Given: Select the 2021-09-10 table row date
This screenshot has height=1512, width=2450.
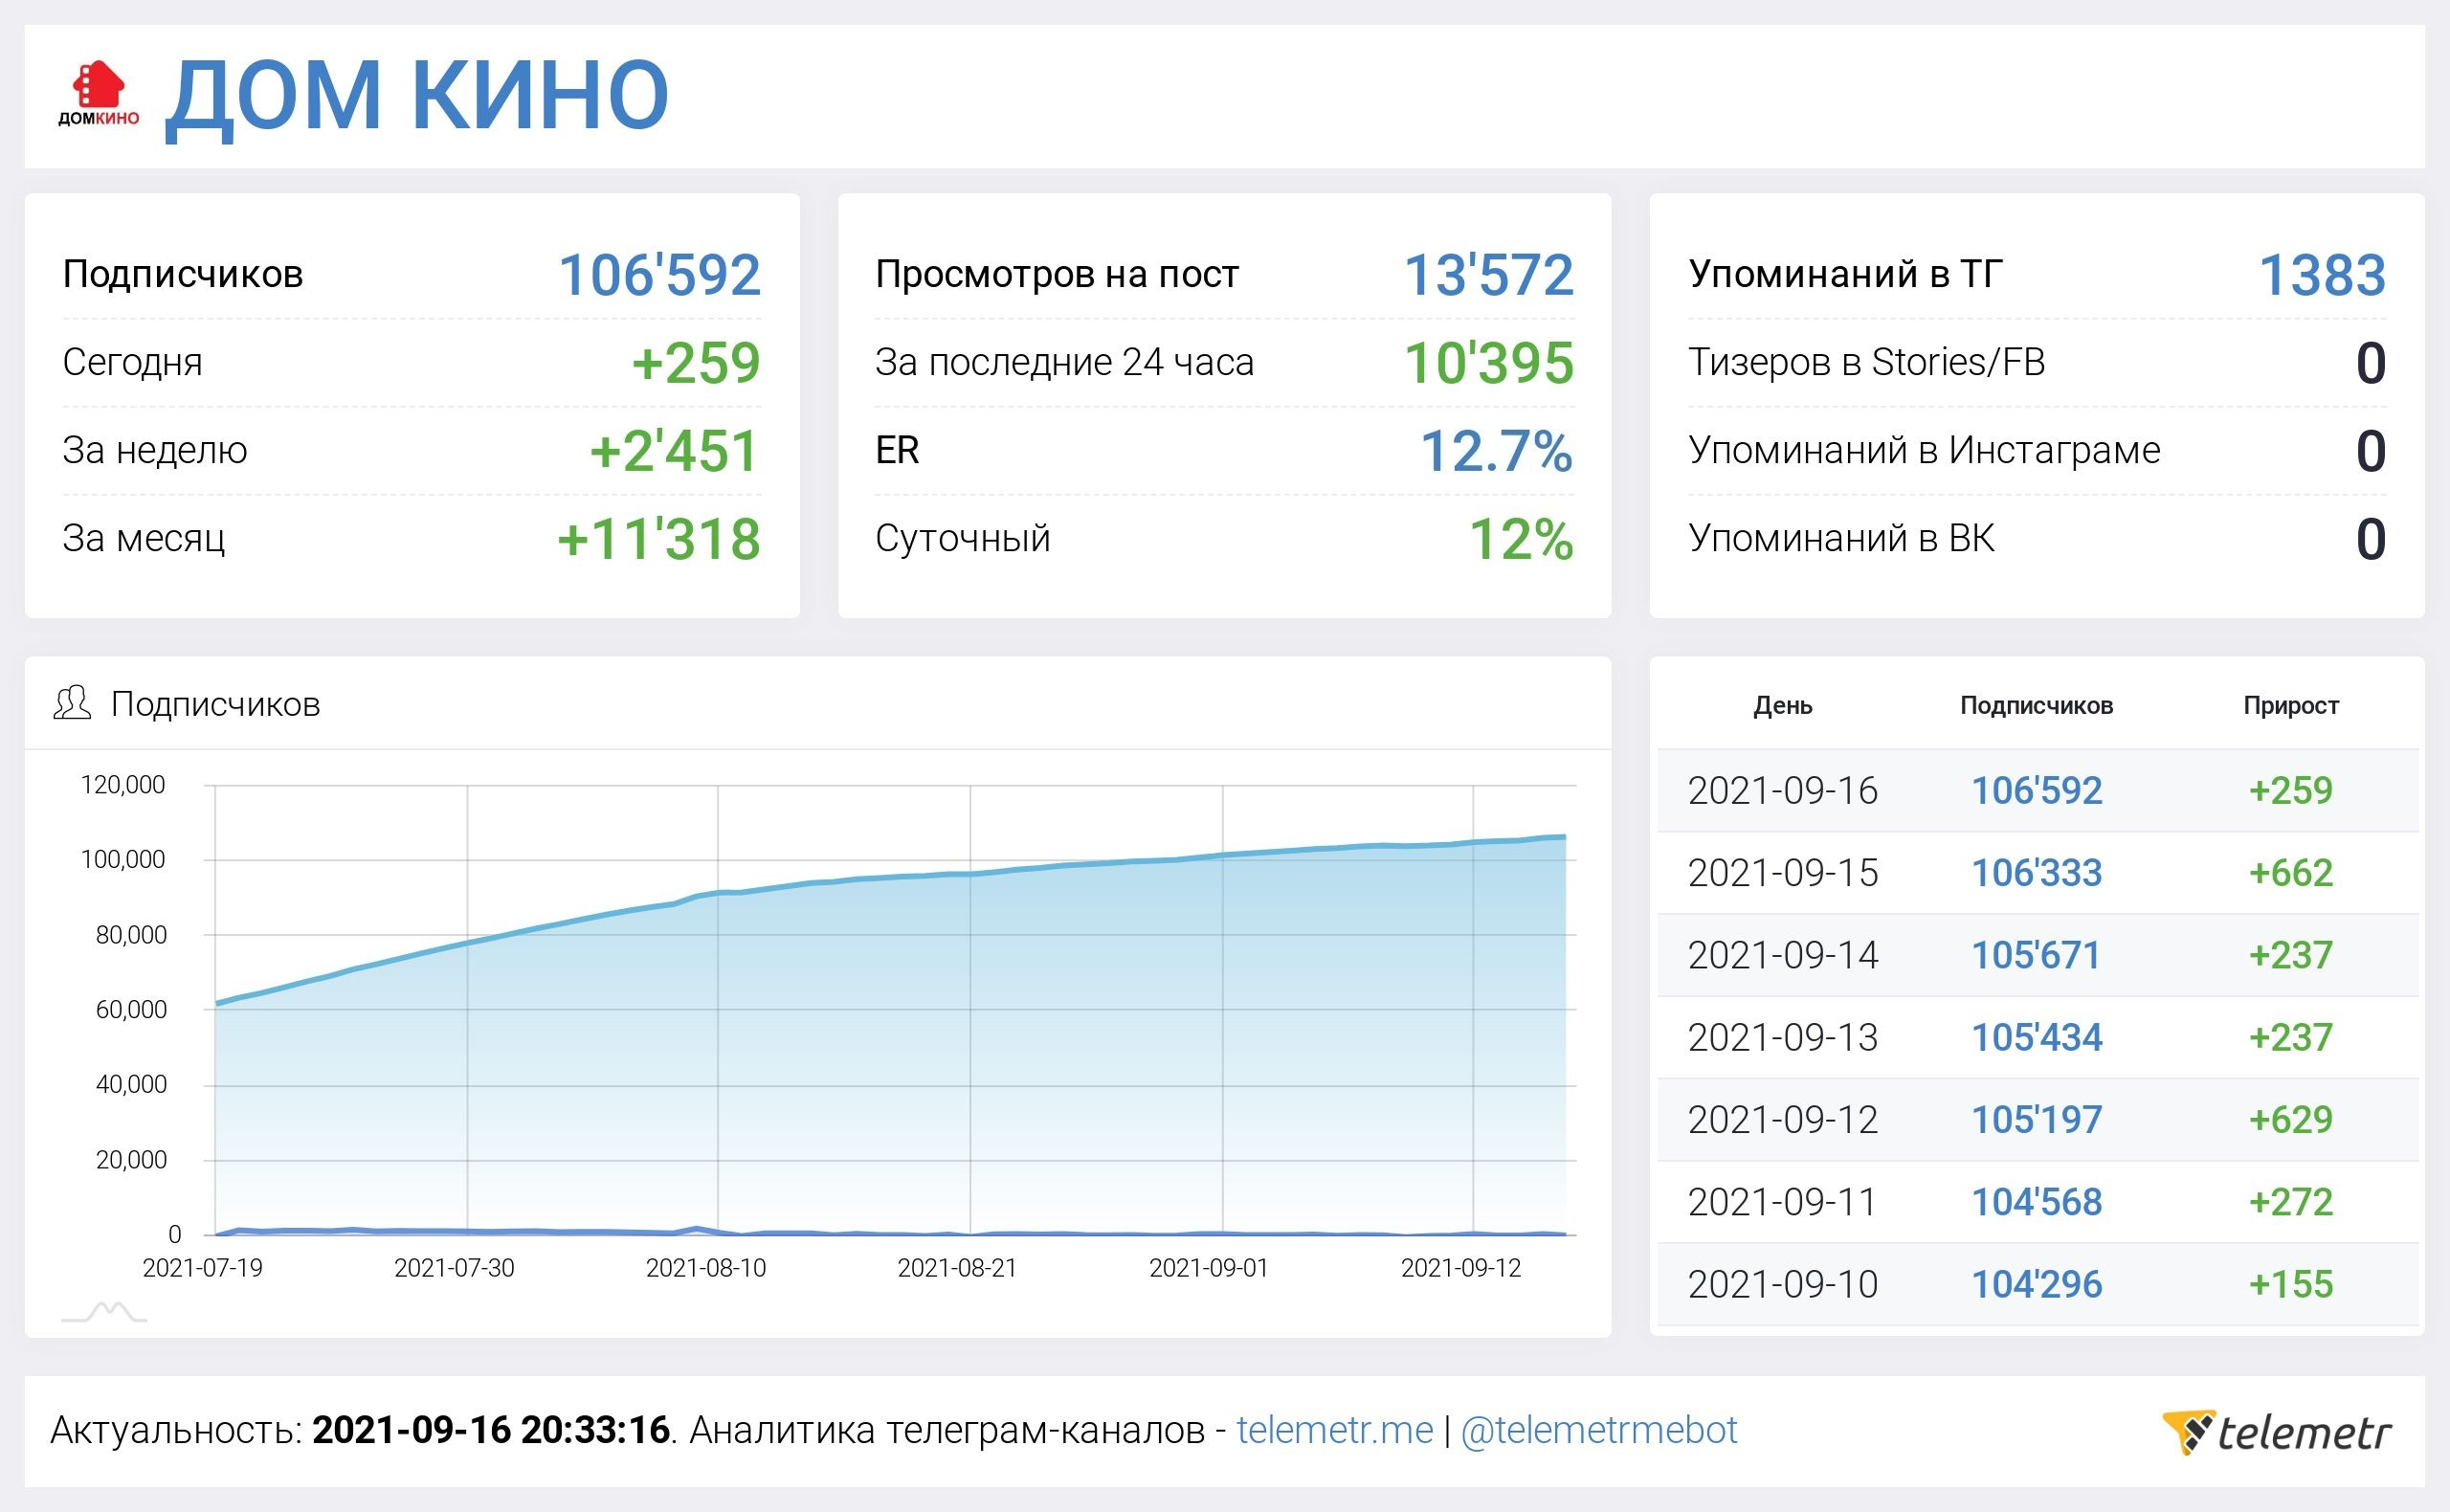Looking at the screenshot, I should pyautogui.click(x=1782, y=1285).
